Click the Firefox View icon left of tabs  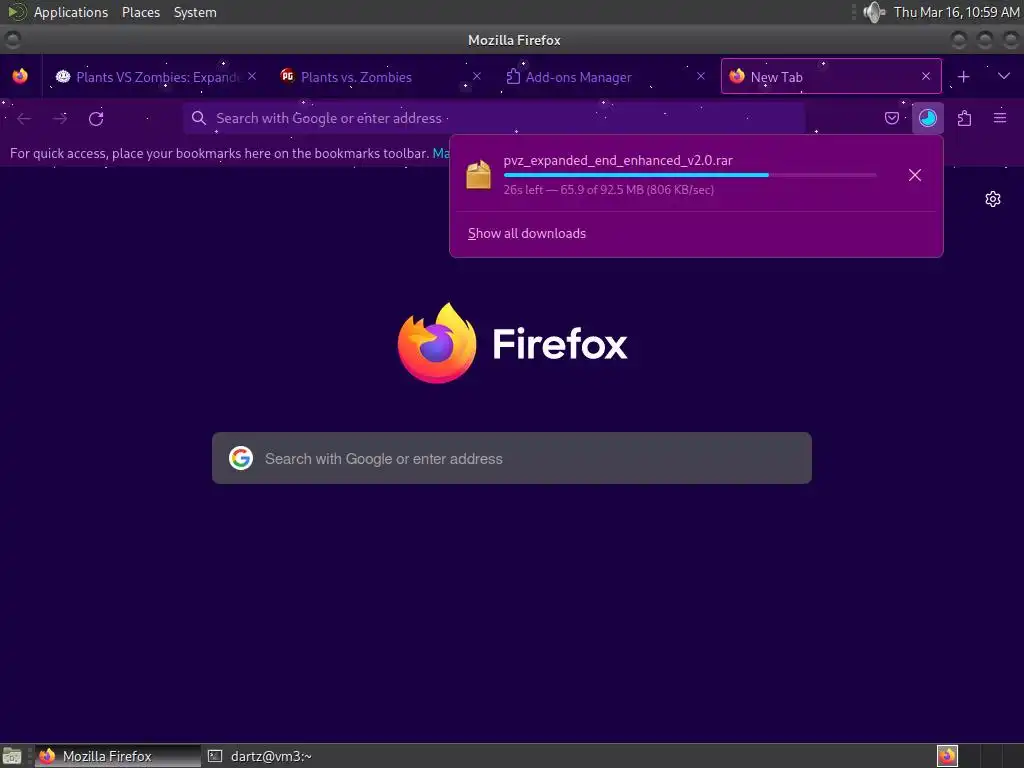20,76
